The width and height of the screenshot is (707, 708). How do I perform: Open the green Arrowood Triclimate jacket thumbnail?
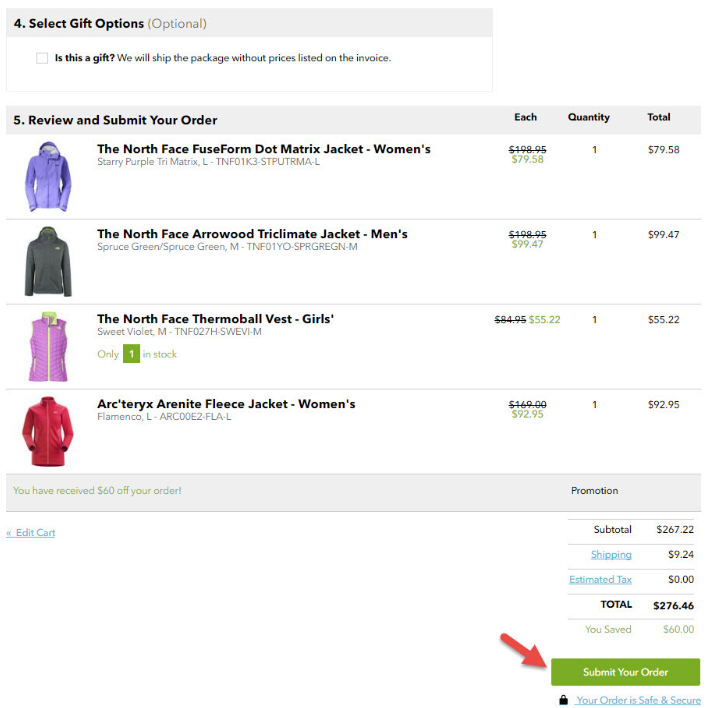pyautogui.click(x=48, y=261)
